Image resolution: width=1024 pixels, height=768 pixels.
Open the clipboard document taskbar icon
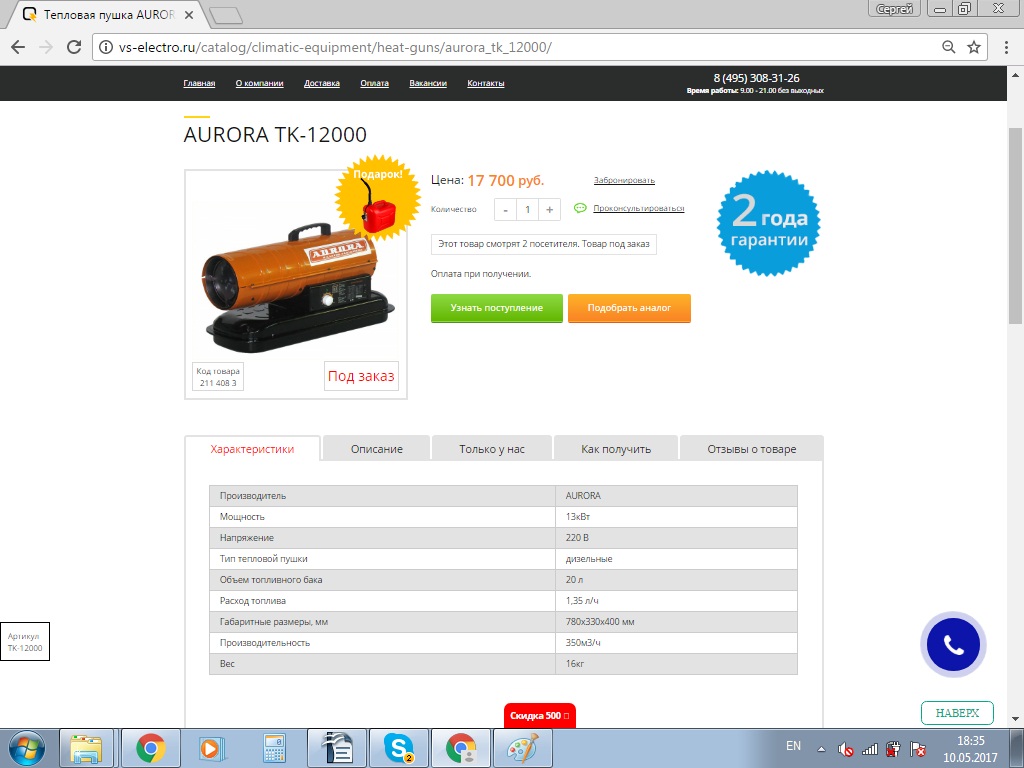coord(337,748)
